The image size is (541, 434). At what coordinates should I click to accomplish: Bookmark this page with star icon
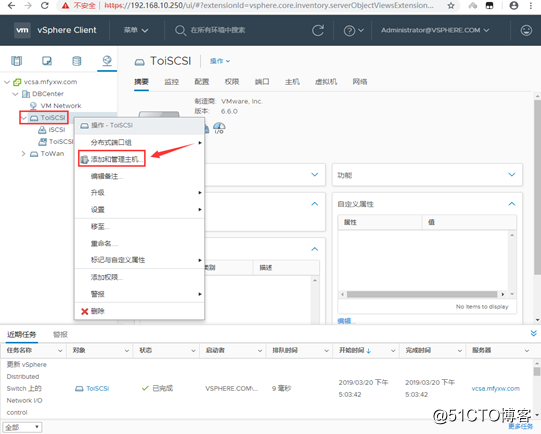[x=451, y=5]
